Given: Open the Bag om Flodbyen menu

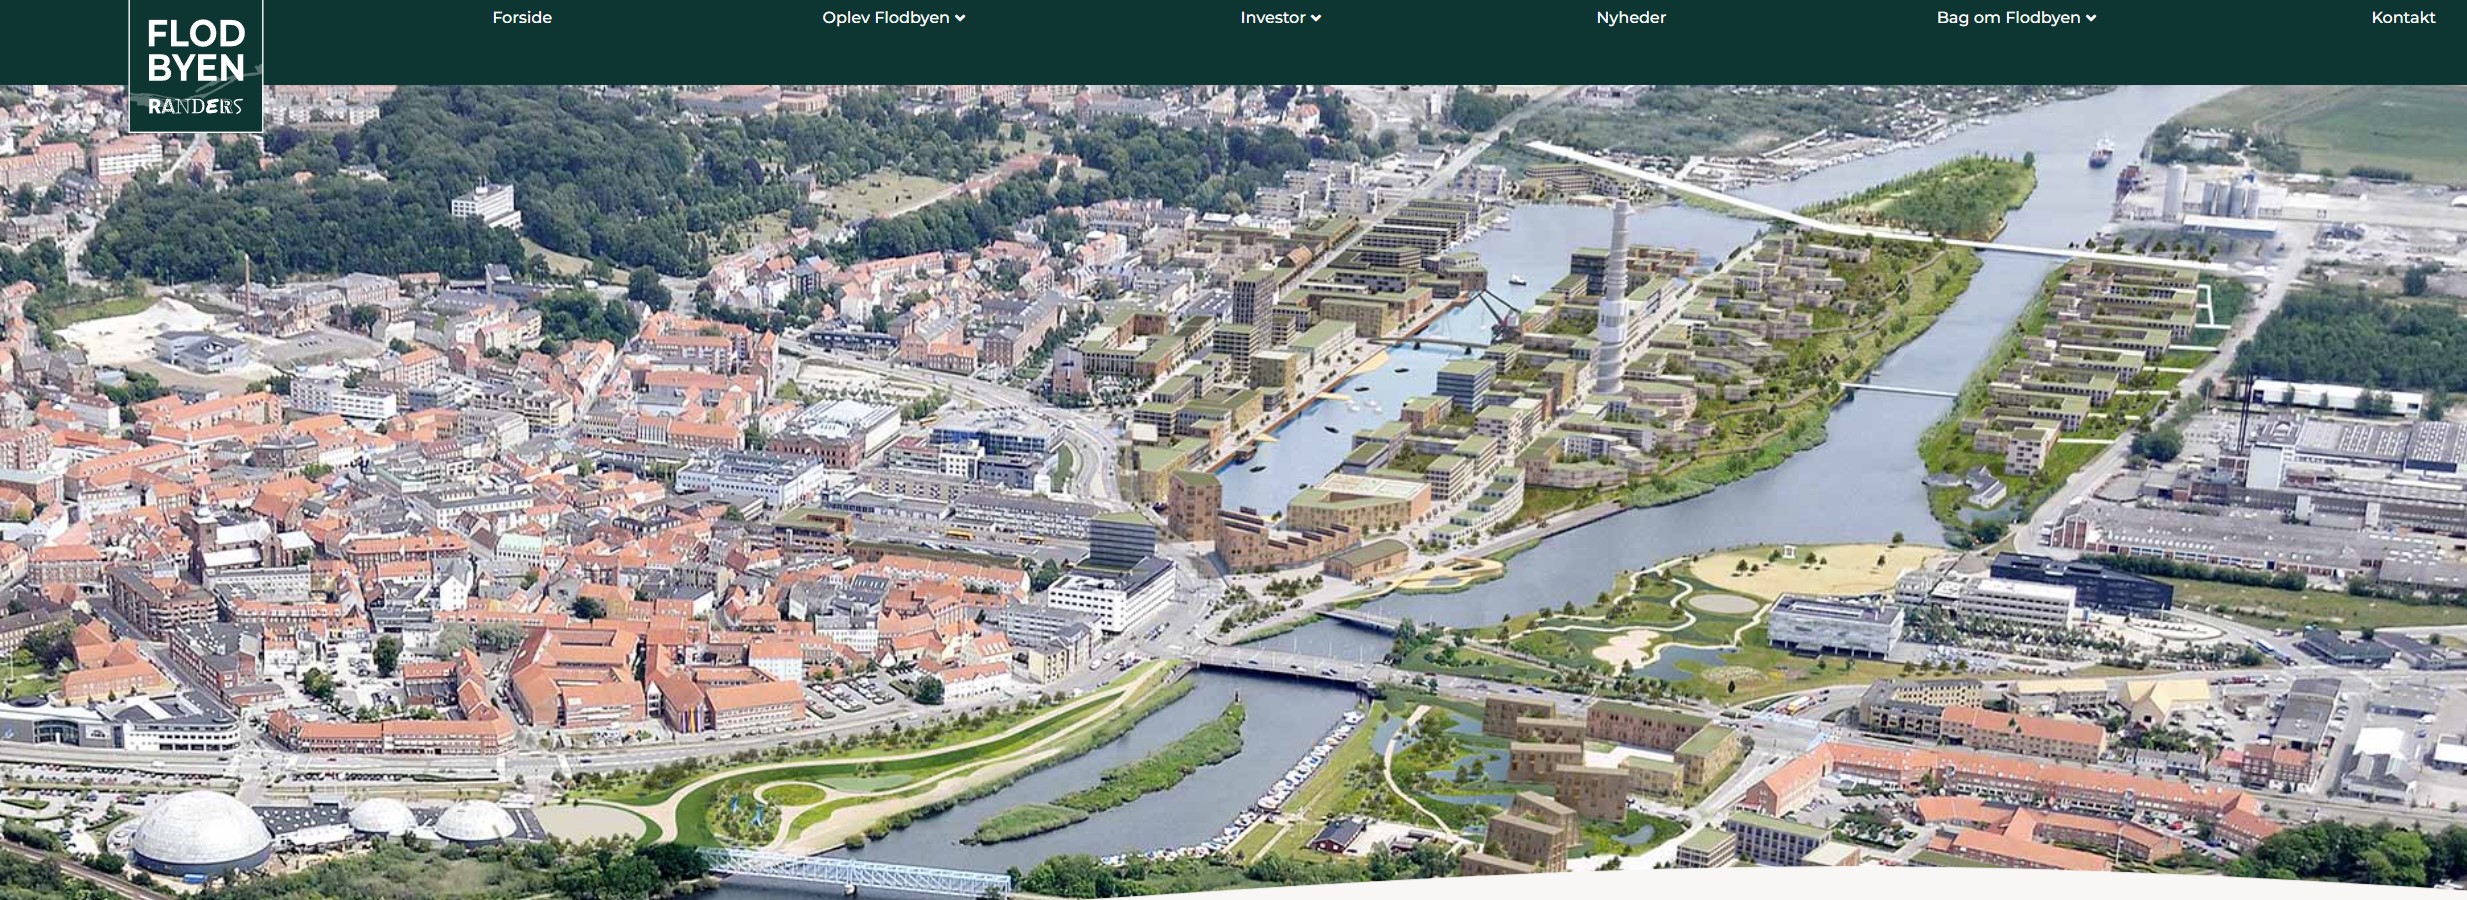Looking at the screenshot, I should click(2007, 18).
